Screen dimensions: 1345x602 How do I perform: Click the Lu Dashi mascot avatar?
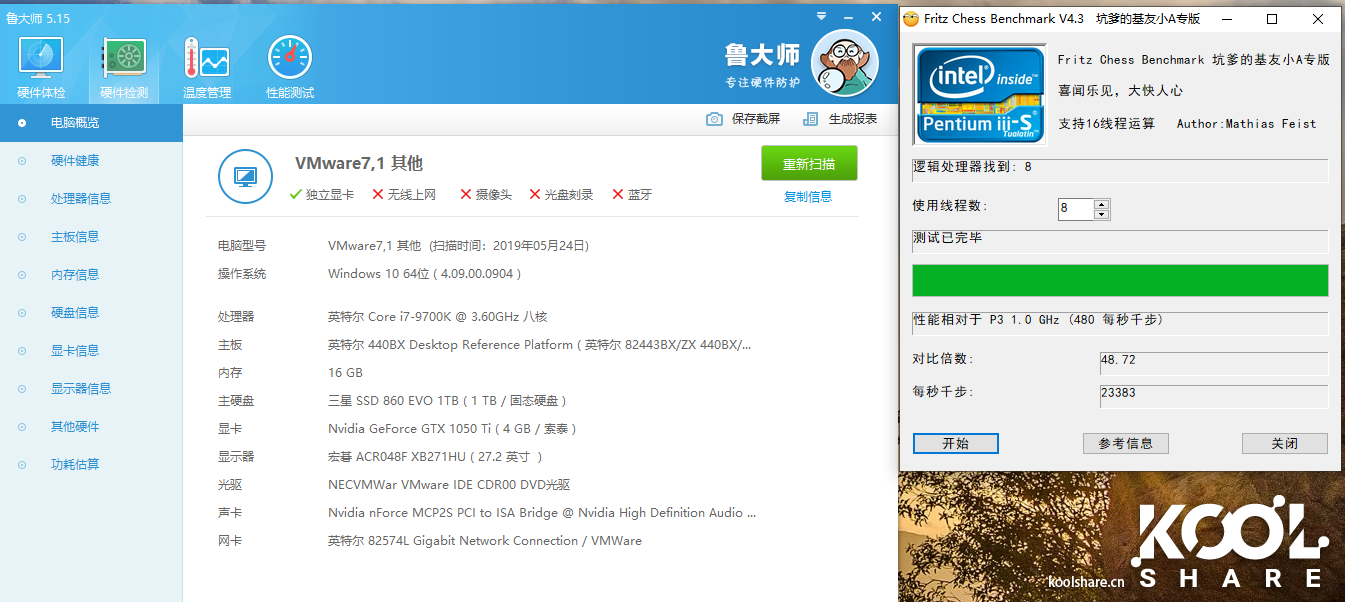click(x=844, y=64)
